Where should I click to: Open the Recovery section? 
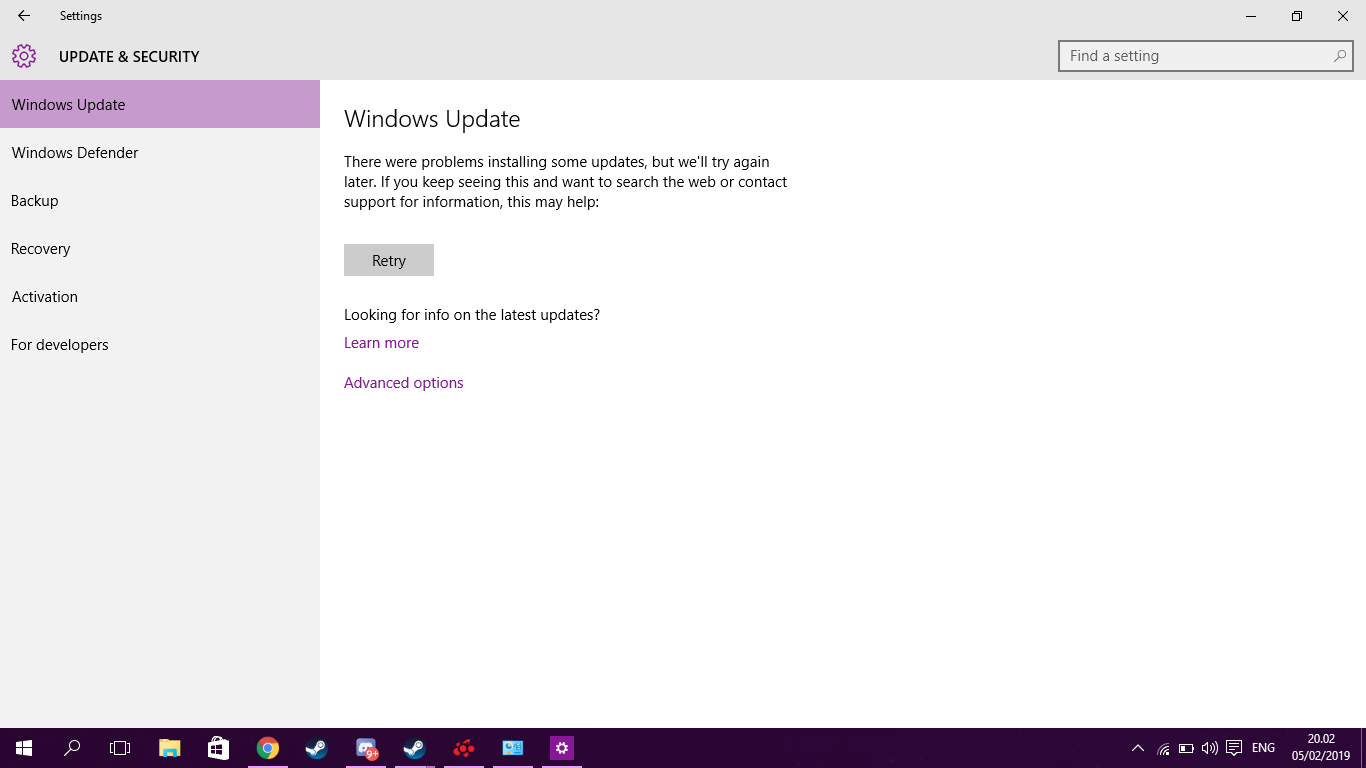160,248
